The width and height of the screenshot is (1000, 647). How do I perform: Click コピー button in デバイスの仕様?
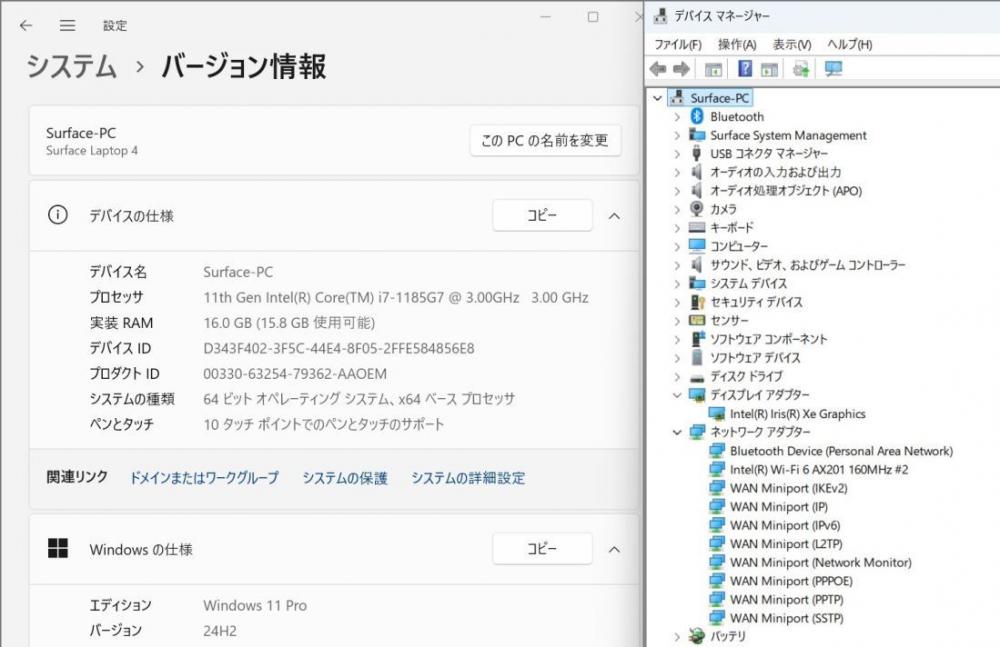pyautogui.click(x=542, y=215)
